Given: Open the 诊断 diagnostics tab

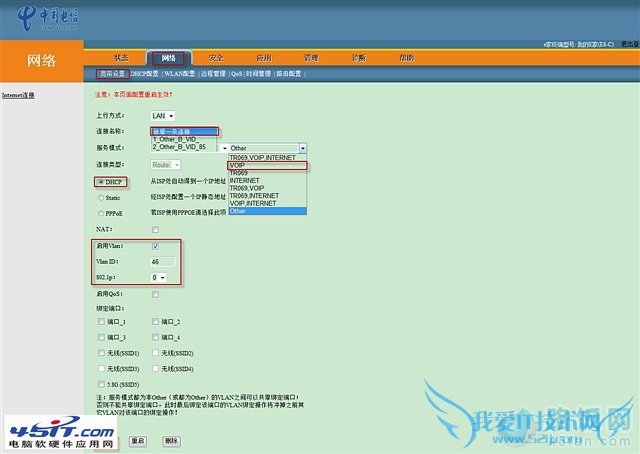Looking at the screenshot, I should coord(359,58).
